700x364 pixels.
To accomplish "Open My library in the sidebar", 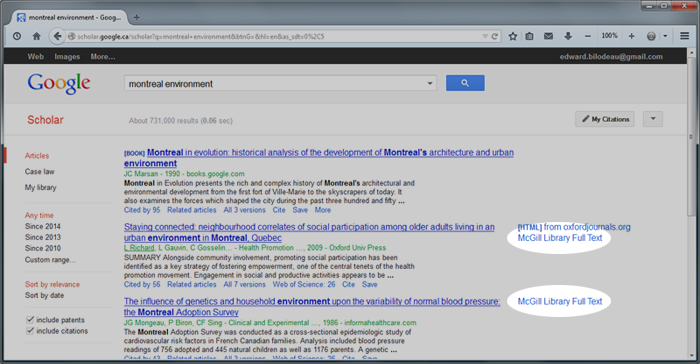I will click(40, 188).
